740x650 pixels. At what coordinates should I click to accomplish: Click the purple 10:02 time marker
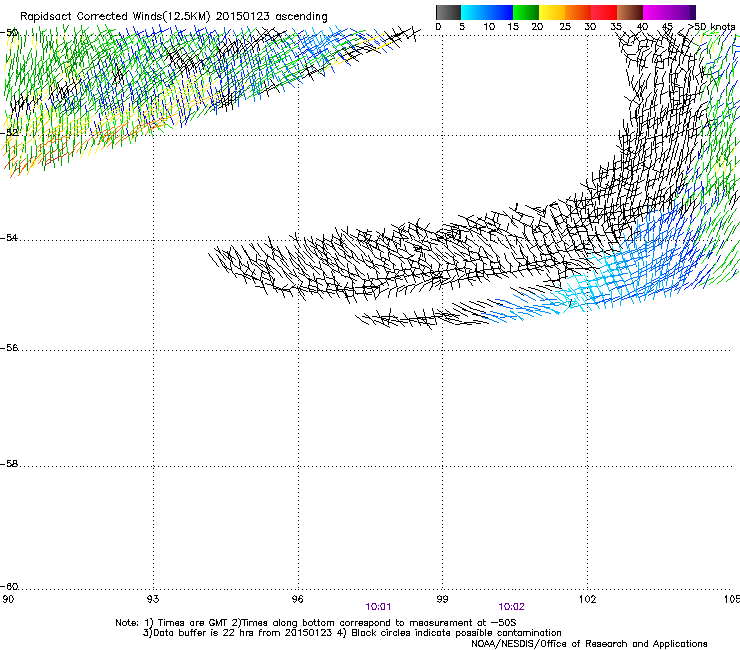point(511,607)
